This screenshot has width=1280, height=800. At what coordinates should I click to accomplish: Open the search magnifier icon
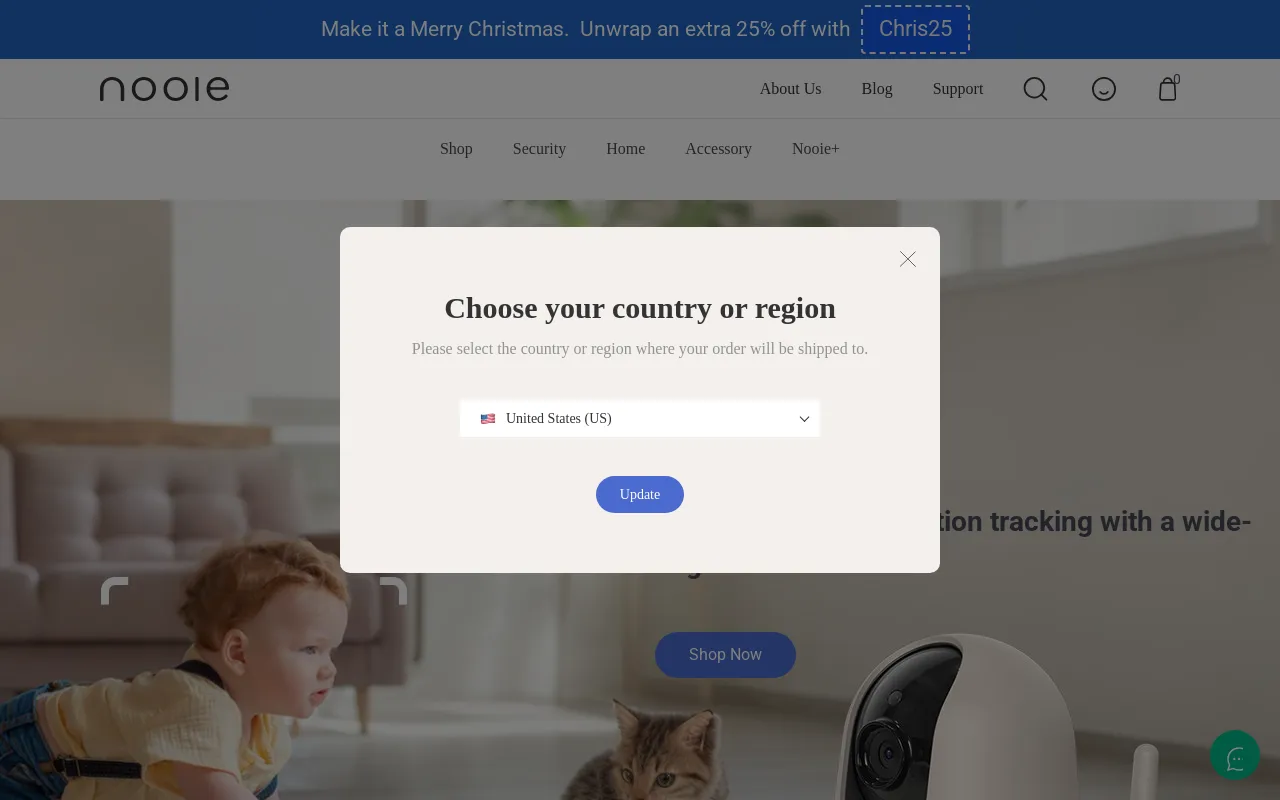1035,89
